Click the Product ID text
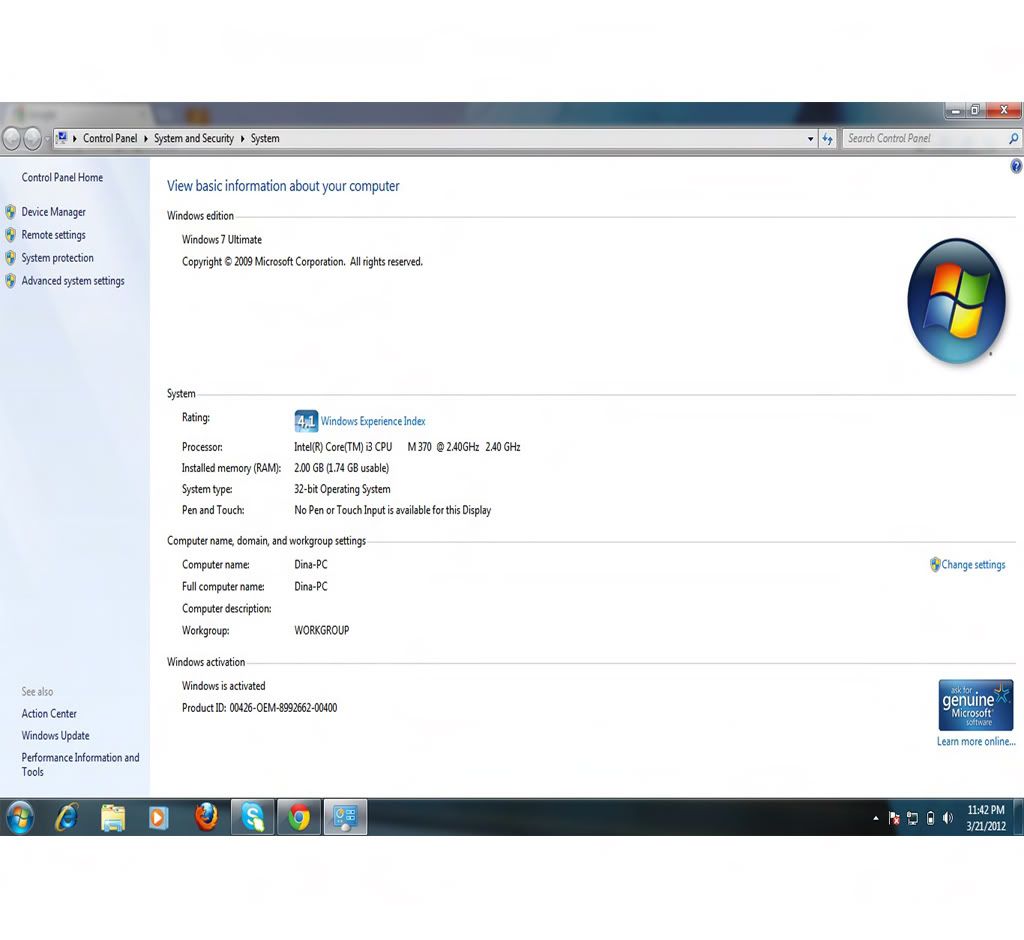This screenshot has height=940, width=1024. [259, 707]
